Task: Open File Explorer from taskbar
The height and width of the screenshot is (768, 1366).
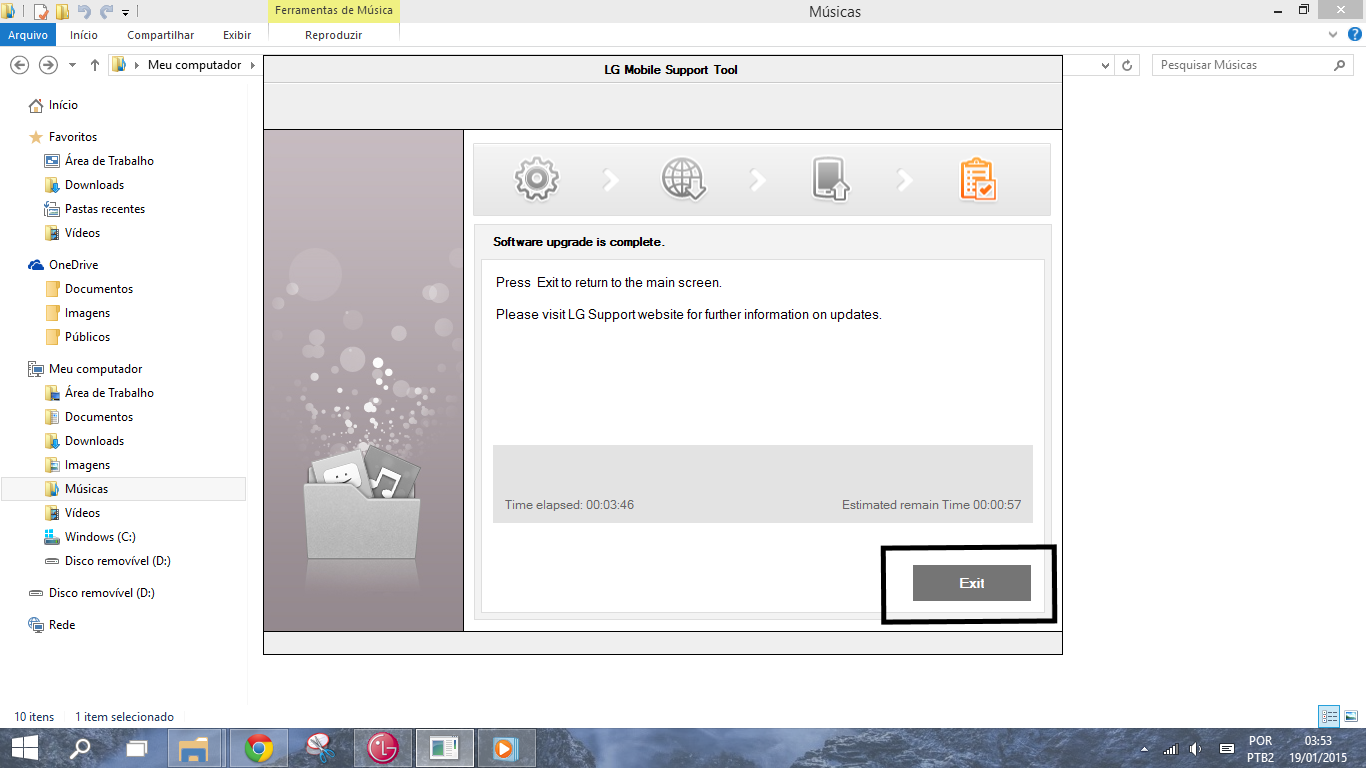Action: pos(194,748)
